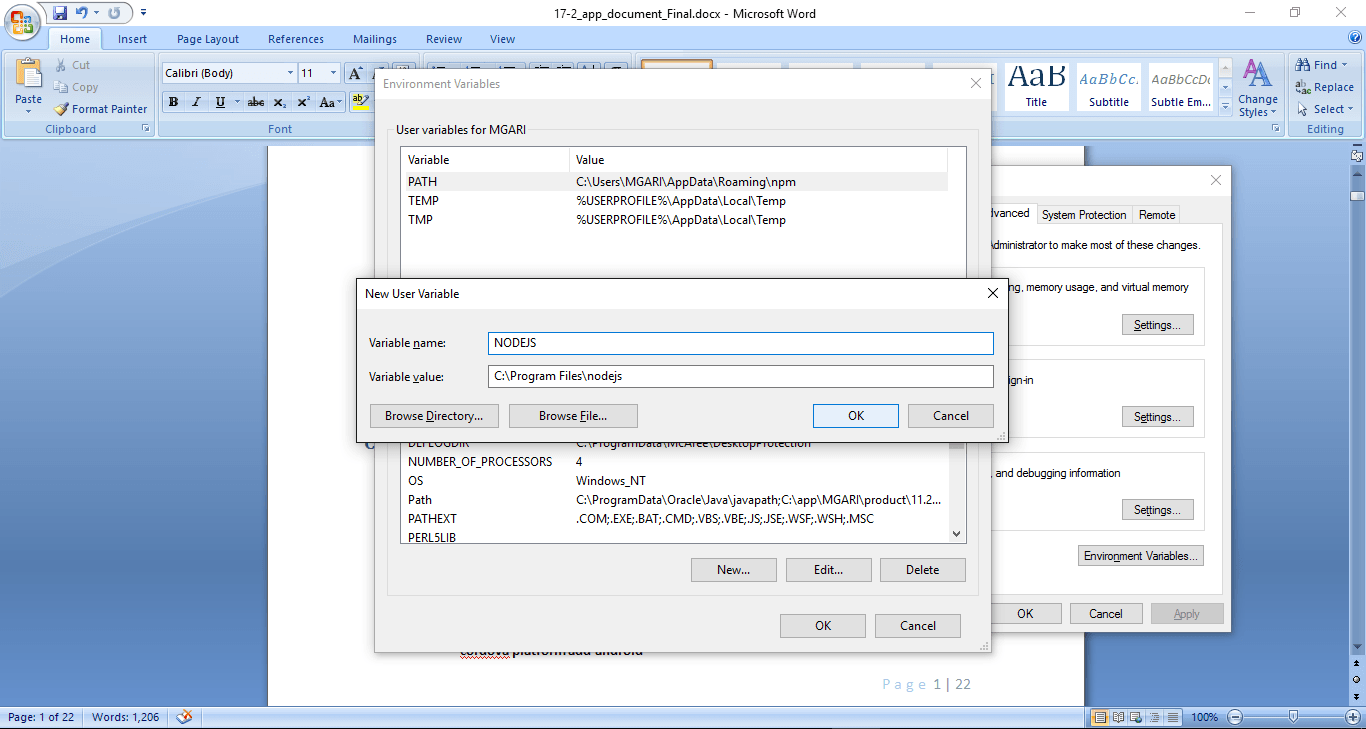Grow the font size

[x=355, y=73]
